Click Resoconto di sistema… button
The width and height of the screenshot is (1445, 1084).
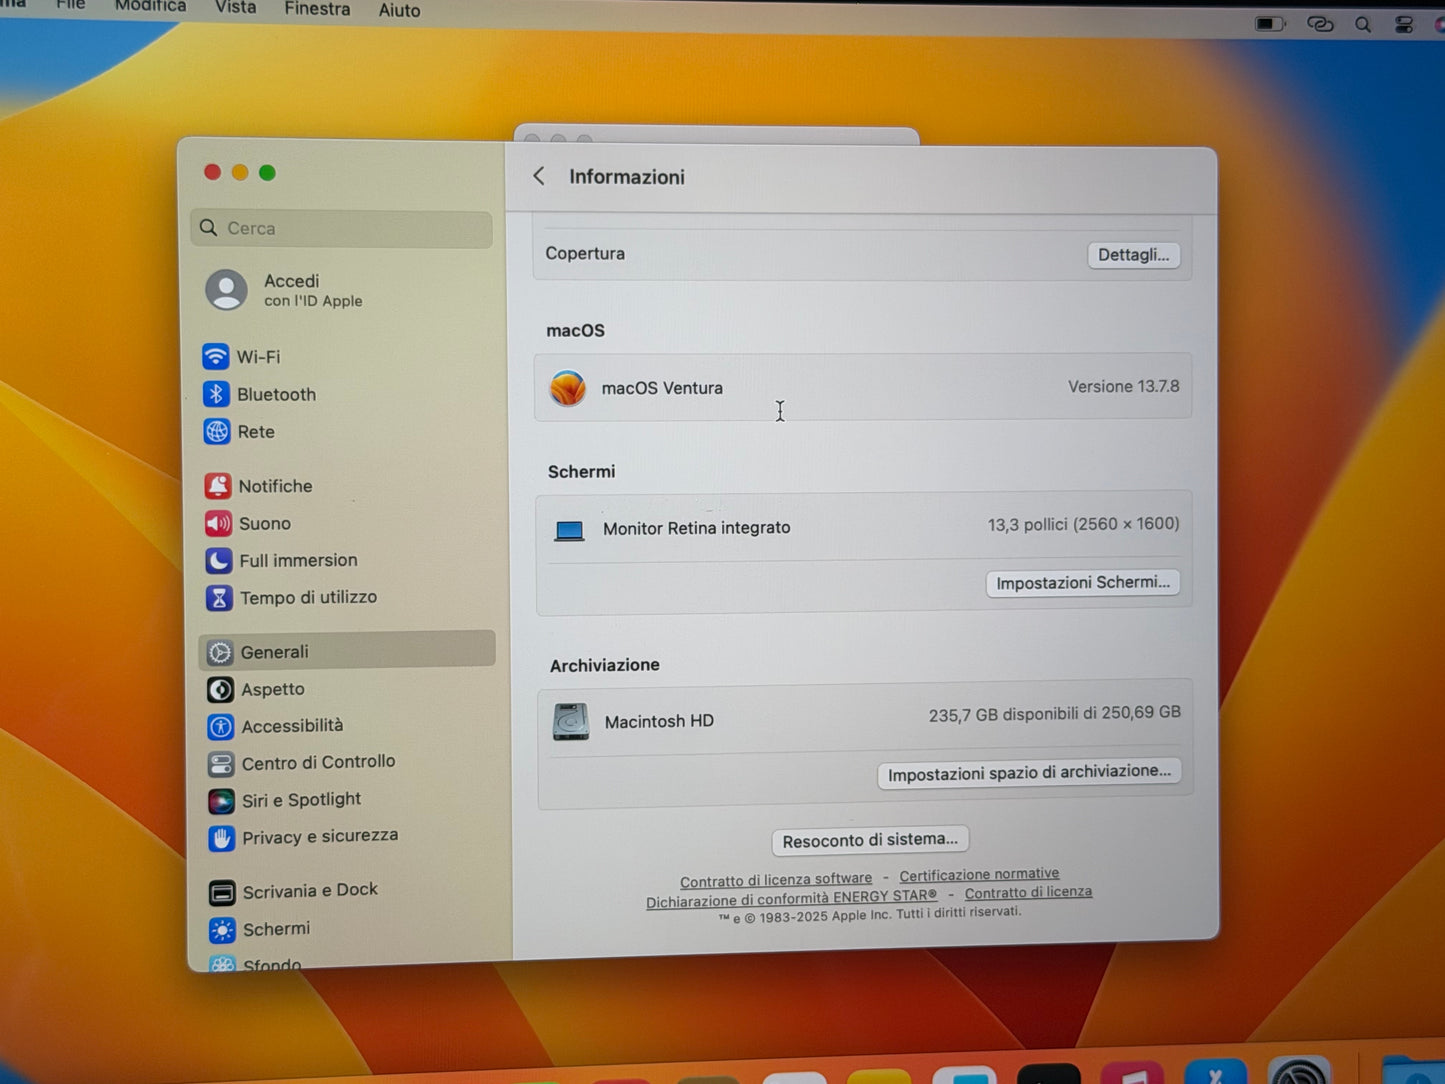pos(870,840)
